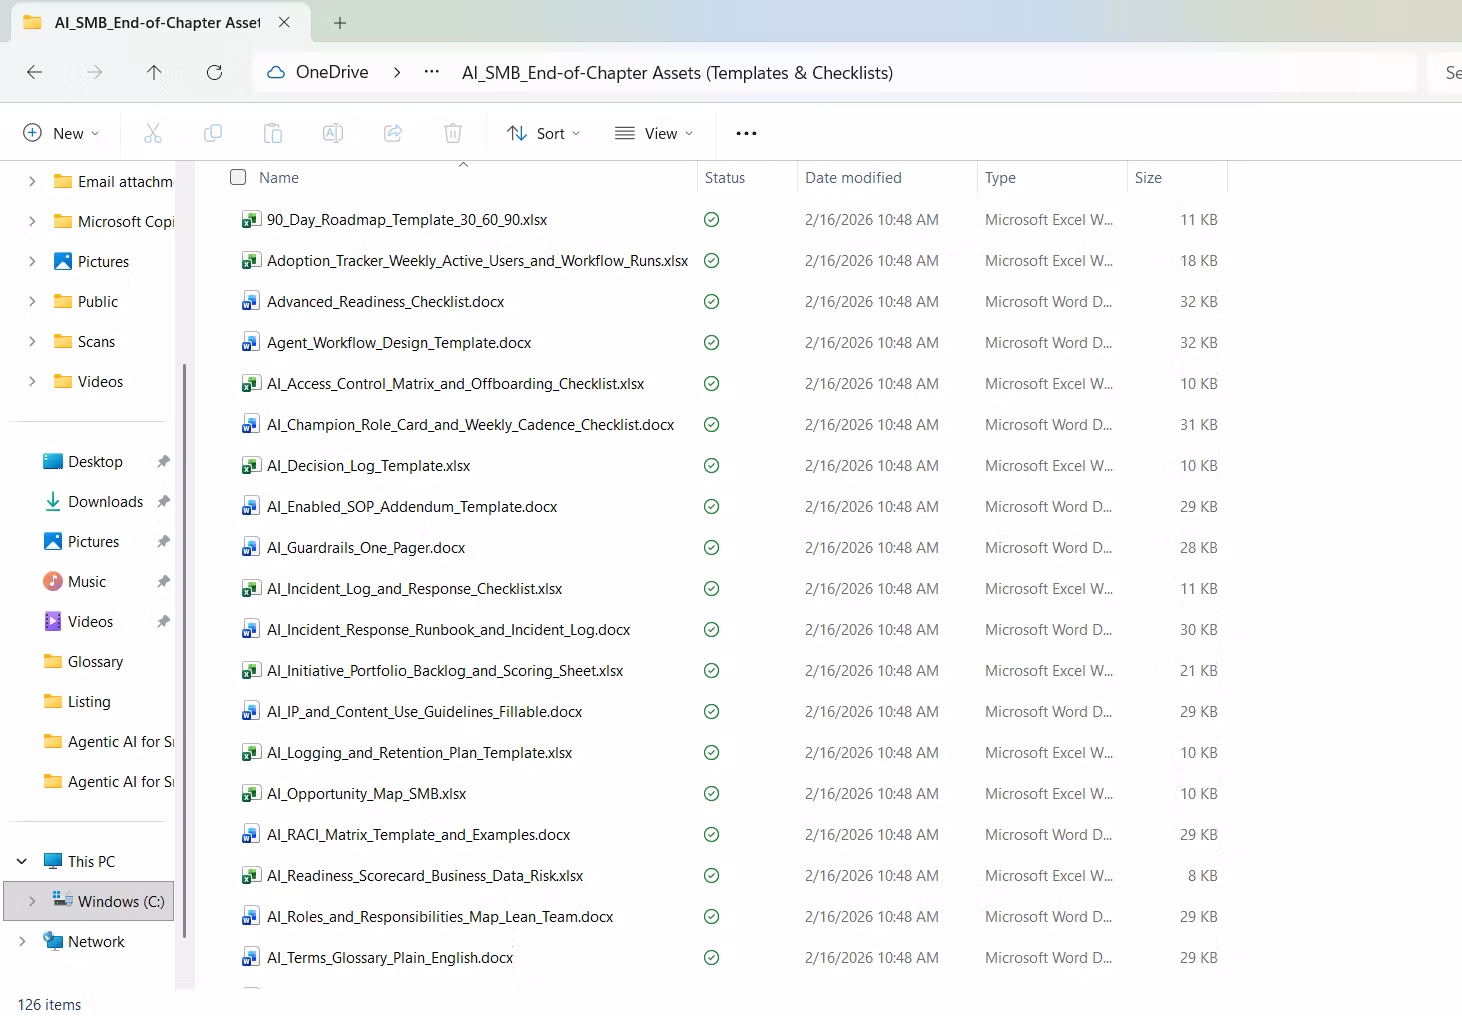Click sync status icon for AI_Decision_Log_Template
Image resolution: width=1462 pixels, height=1016 pixels.
712,466
